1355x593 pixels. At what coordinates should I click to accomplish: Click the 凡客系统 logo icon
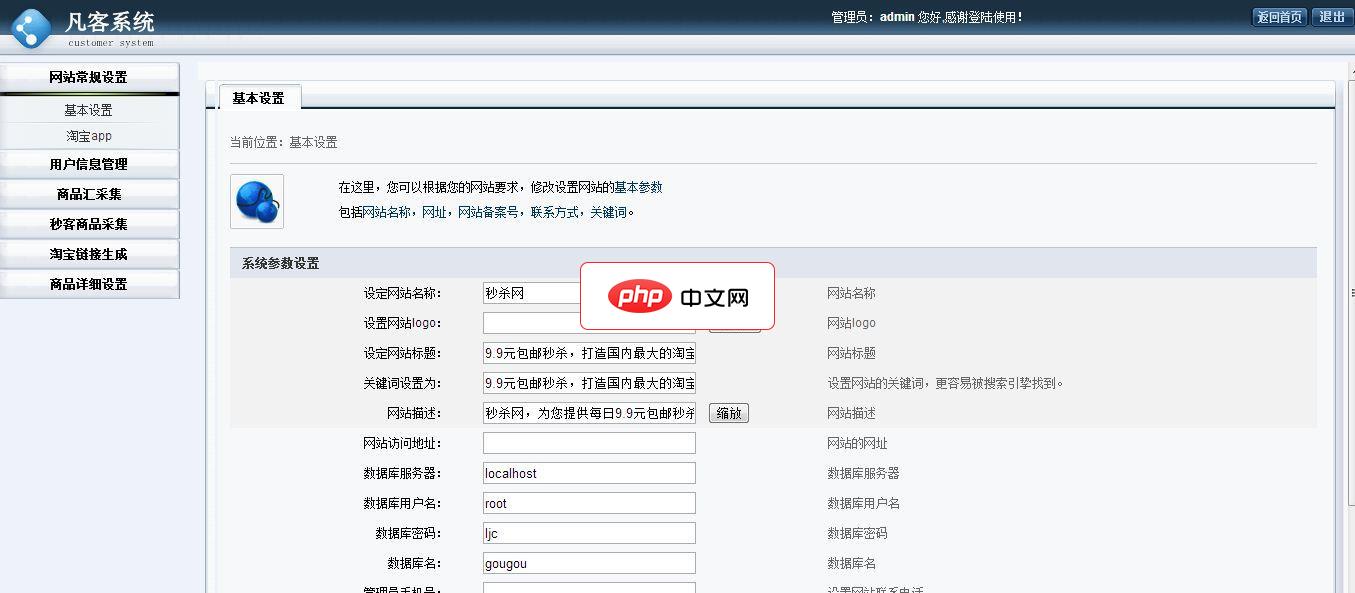(30, 27)
